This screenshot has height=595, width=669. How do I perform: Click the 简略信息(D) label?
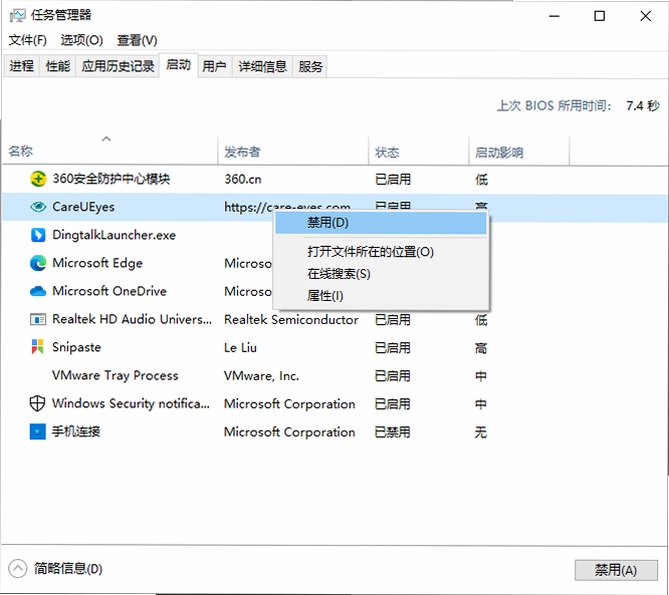point(68,569)
